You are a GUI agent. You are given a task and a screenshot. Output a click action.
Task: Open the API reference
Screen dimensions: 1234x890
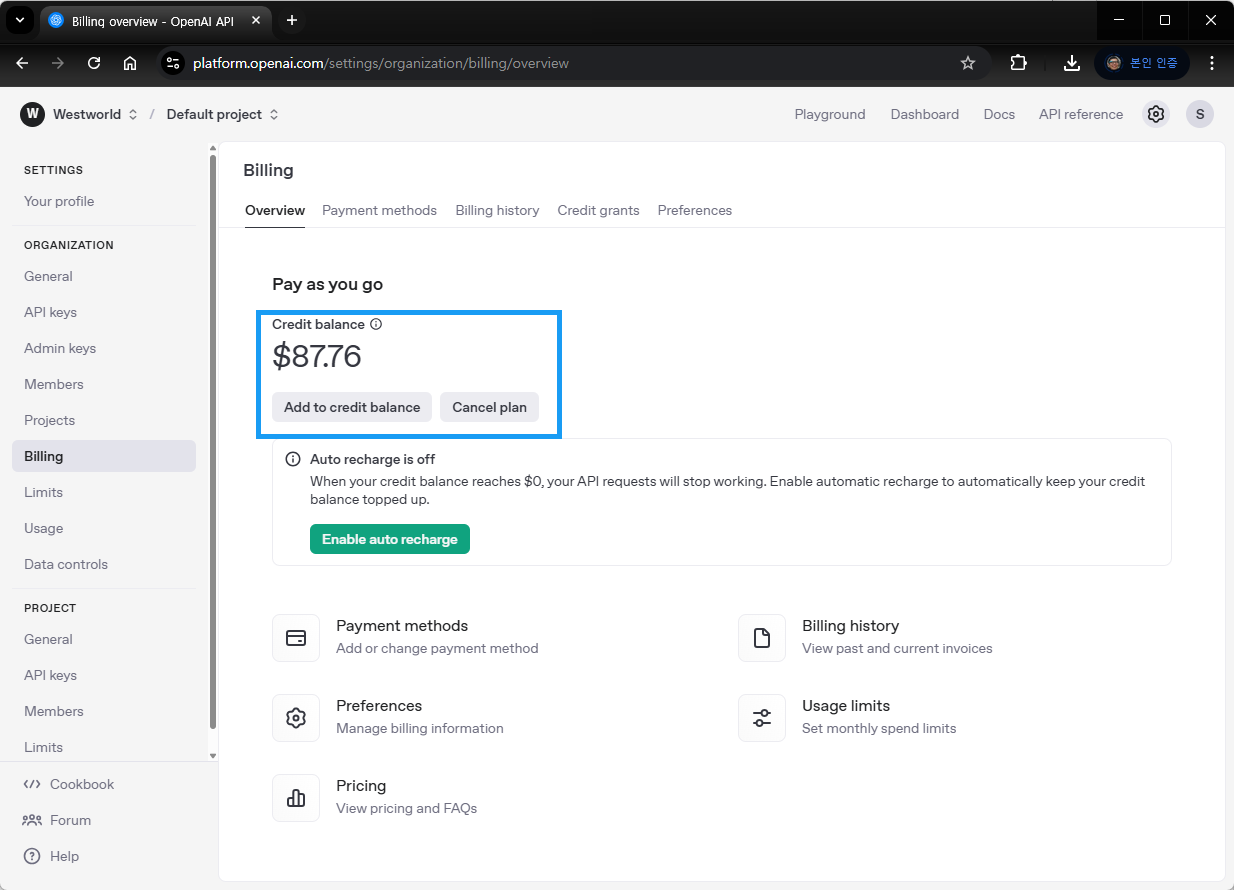[x=1081, y=114]
